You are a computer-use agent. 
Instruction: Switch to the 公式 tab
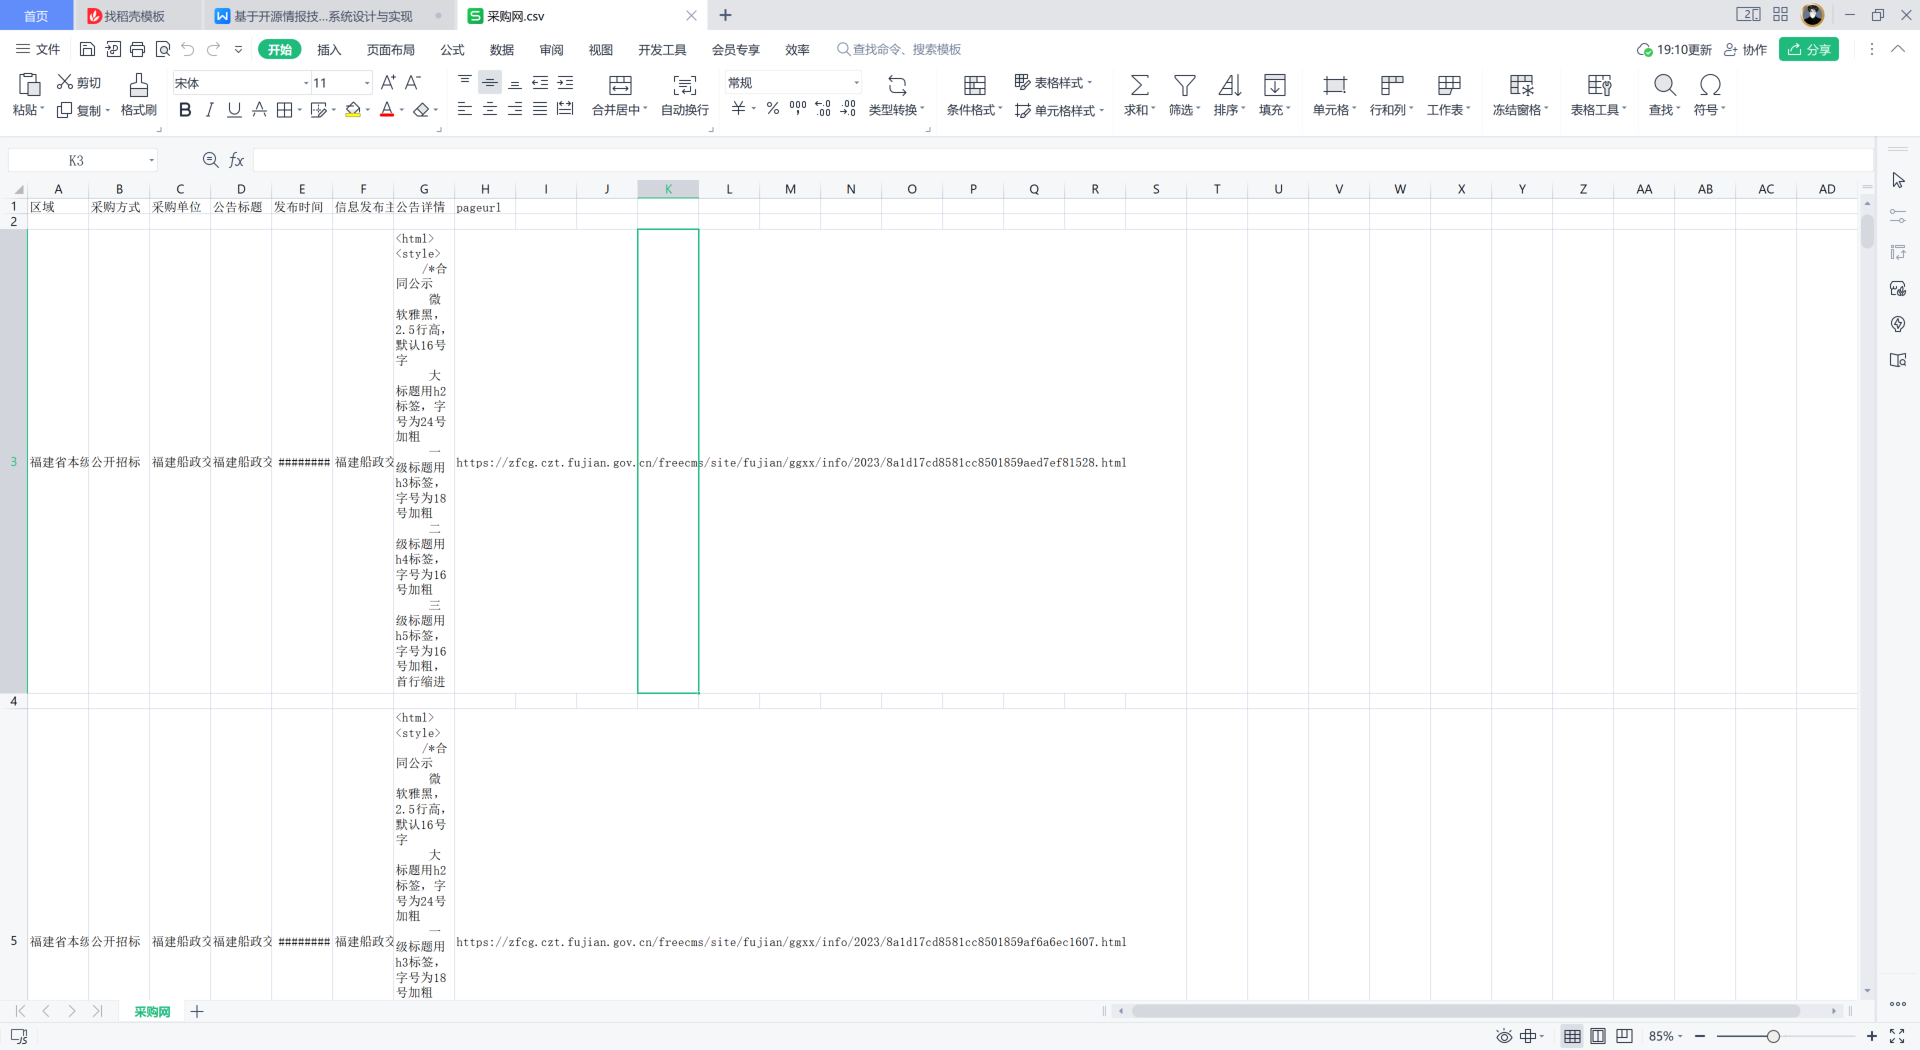pos(452,49)
